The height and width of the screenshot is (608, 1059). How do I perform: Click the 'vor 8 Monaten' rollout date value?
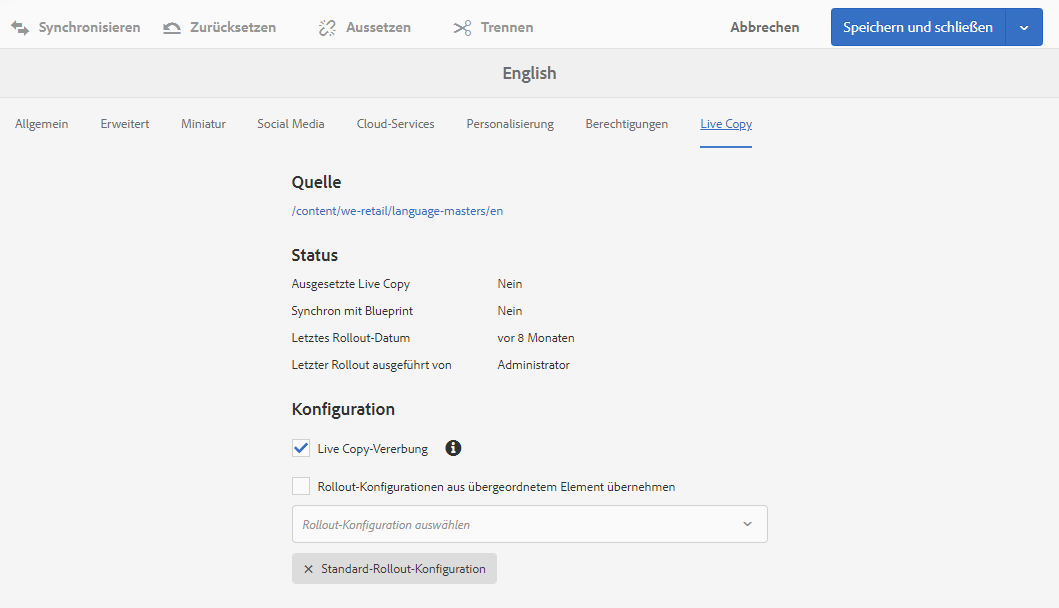point(536,338)
